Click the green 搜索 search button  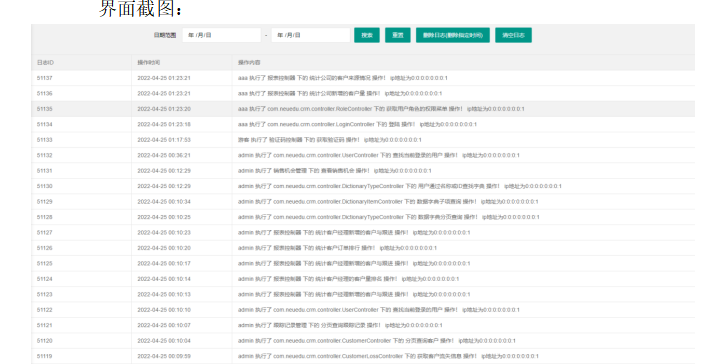click(367, 35)
